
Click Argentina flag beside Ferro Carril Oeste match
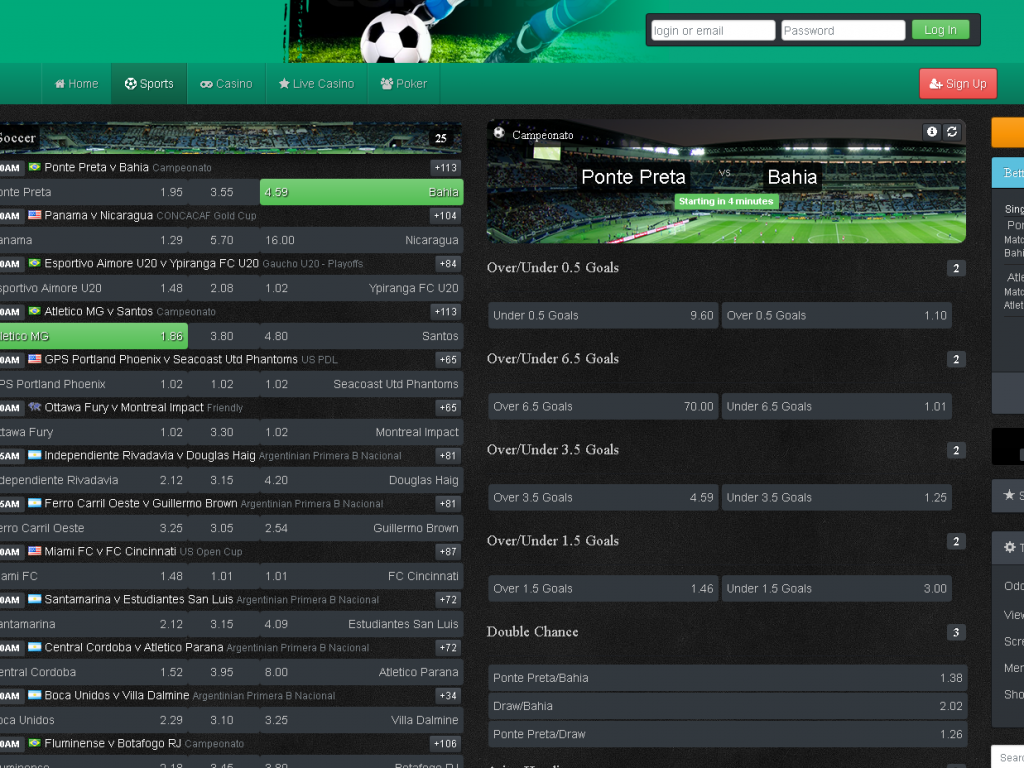click(35, 503)
